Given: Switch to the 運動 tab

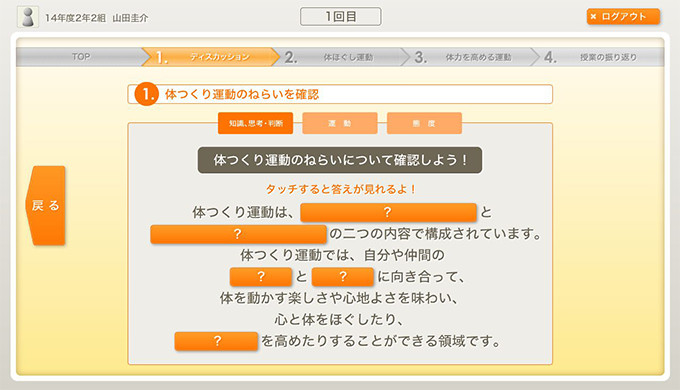Looking at the screenshot, I should click(340, 123).
